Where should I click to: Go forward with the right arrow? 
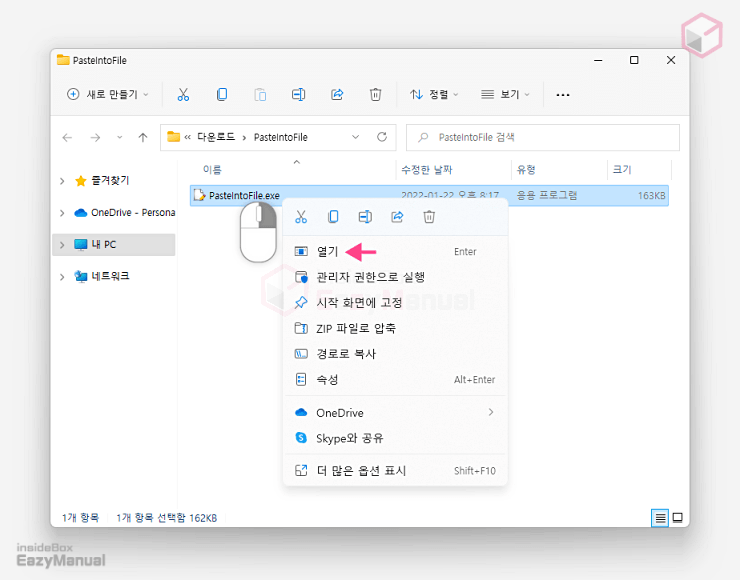click(95, 137)
